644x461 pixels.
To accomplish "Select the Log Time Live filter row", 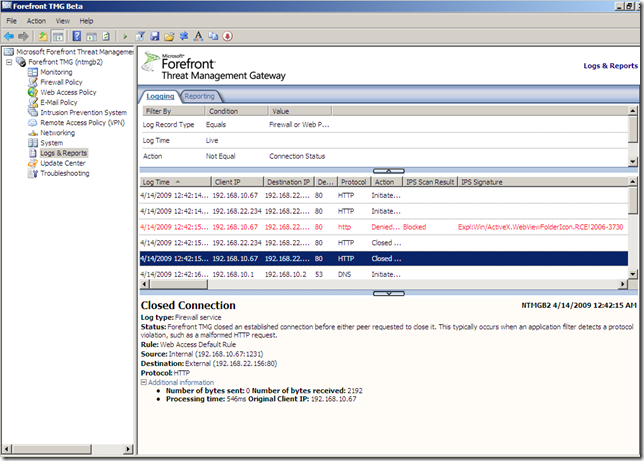I will [384, 141].
